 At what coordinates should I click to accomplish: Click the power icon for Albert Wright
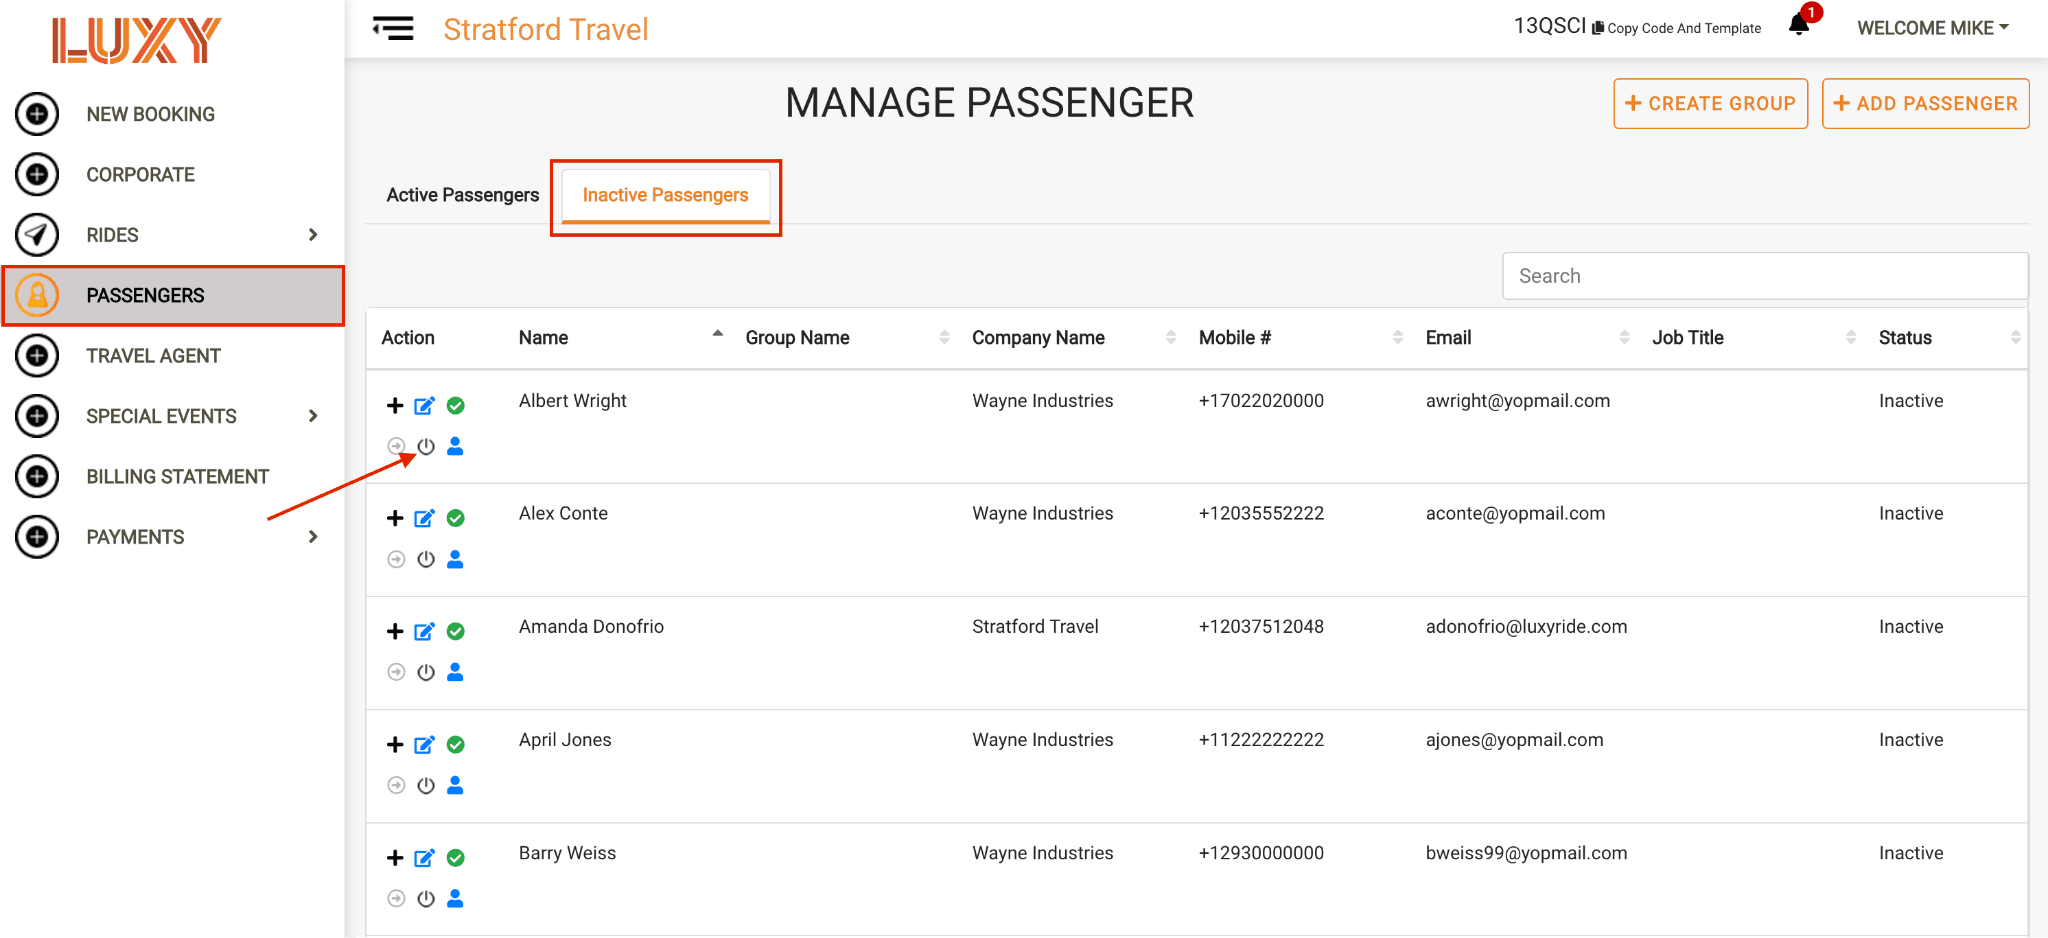(426, 446)
